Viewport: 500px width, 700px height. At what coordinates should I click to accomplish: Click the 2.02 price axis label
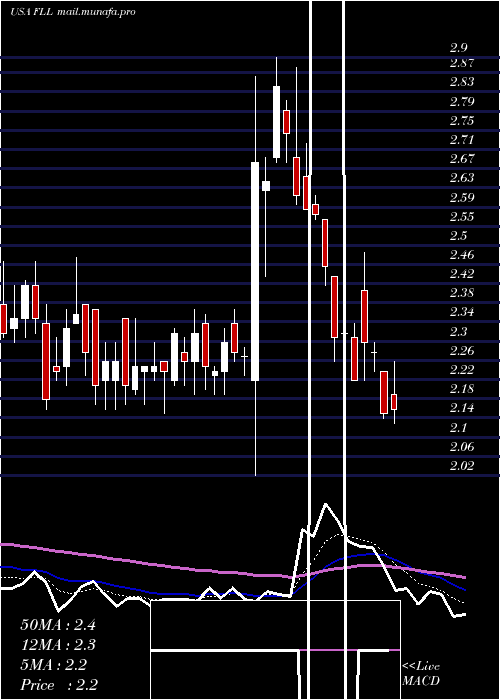coord(462,466)
